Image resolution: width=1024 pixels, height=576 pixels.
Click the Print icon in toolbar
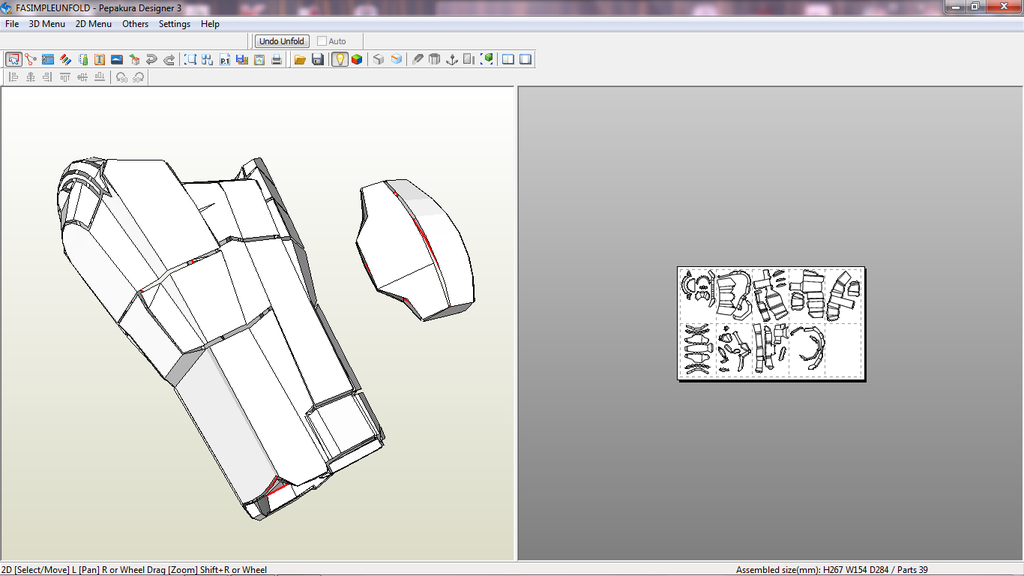pos(276,60)
